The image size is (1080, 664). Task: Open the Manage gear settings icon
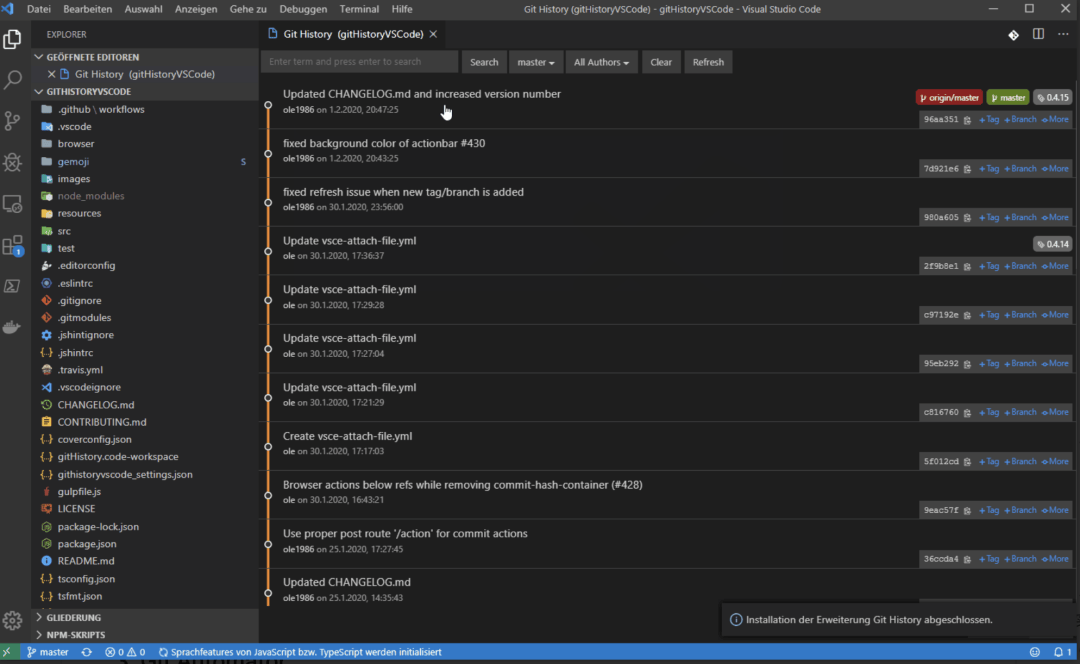(12, 621)
